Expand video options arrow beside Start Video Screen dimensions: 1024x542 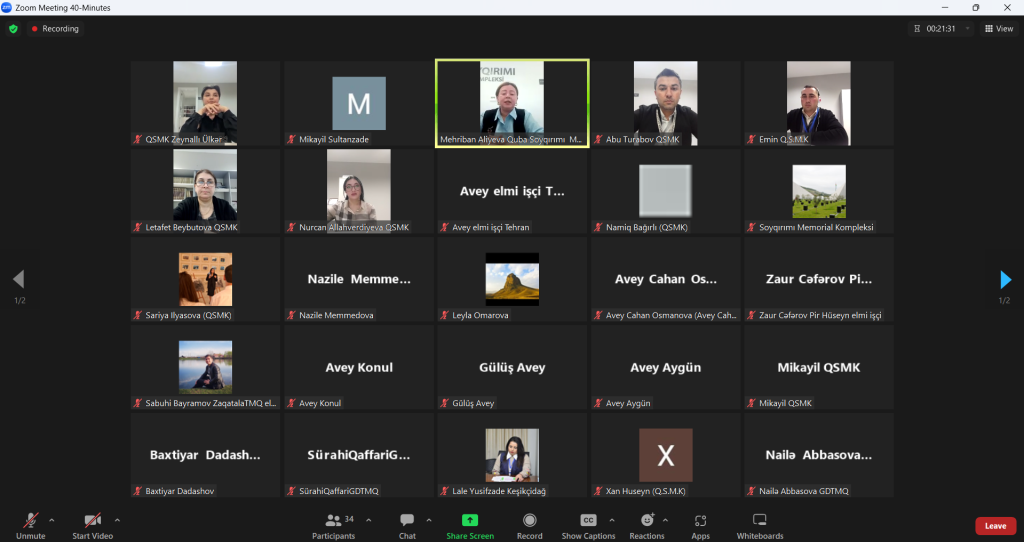pos(117,520)
